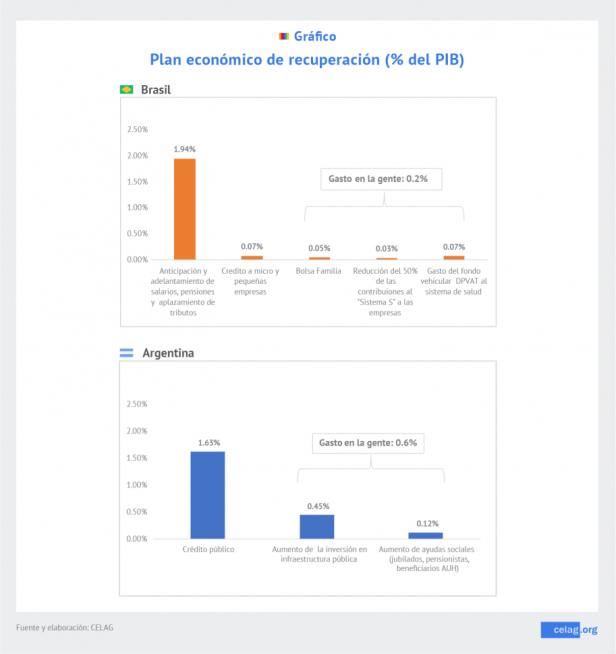
Task: Click the "Bolsa Familia" axis label
Action: point(319,271)
